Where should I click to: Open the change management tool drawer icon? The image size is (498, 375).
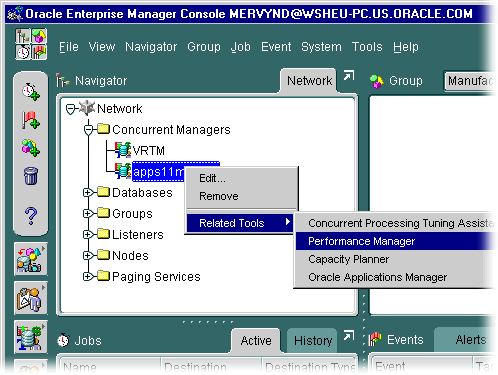(x=30, y=298)
